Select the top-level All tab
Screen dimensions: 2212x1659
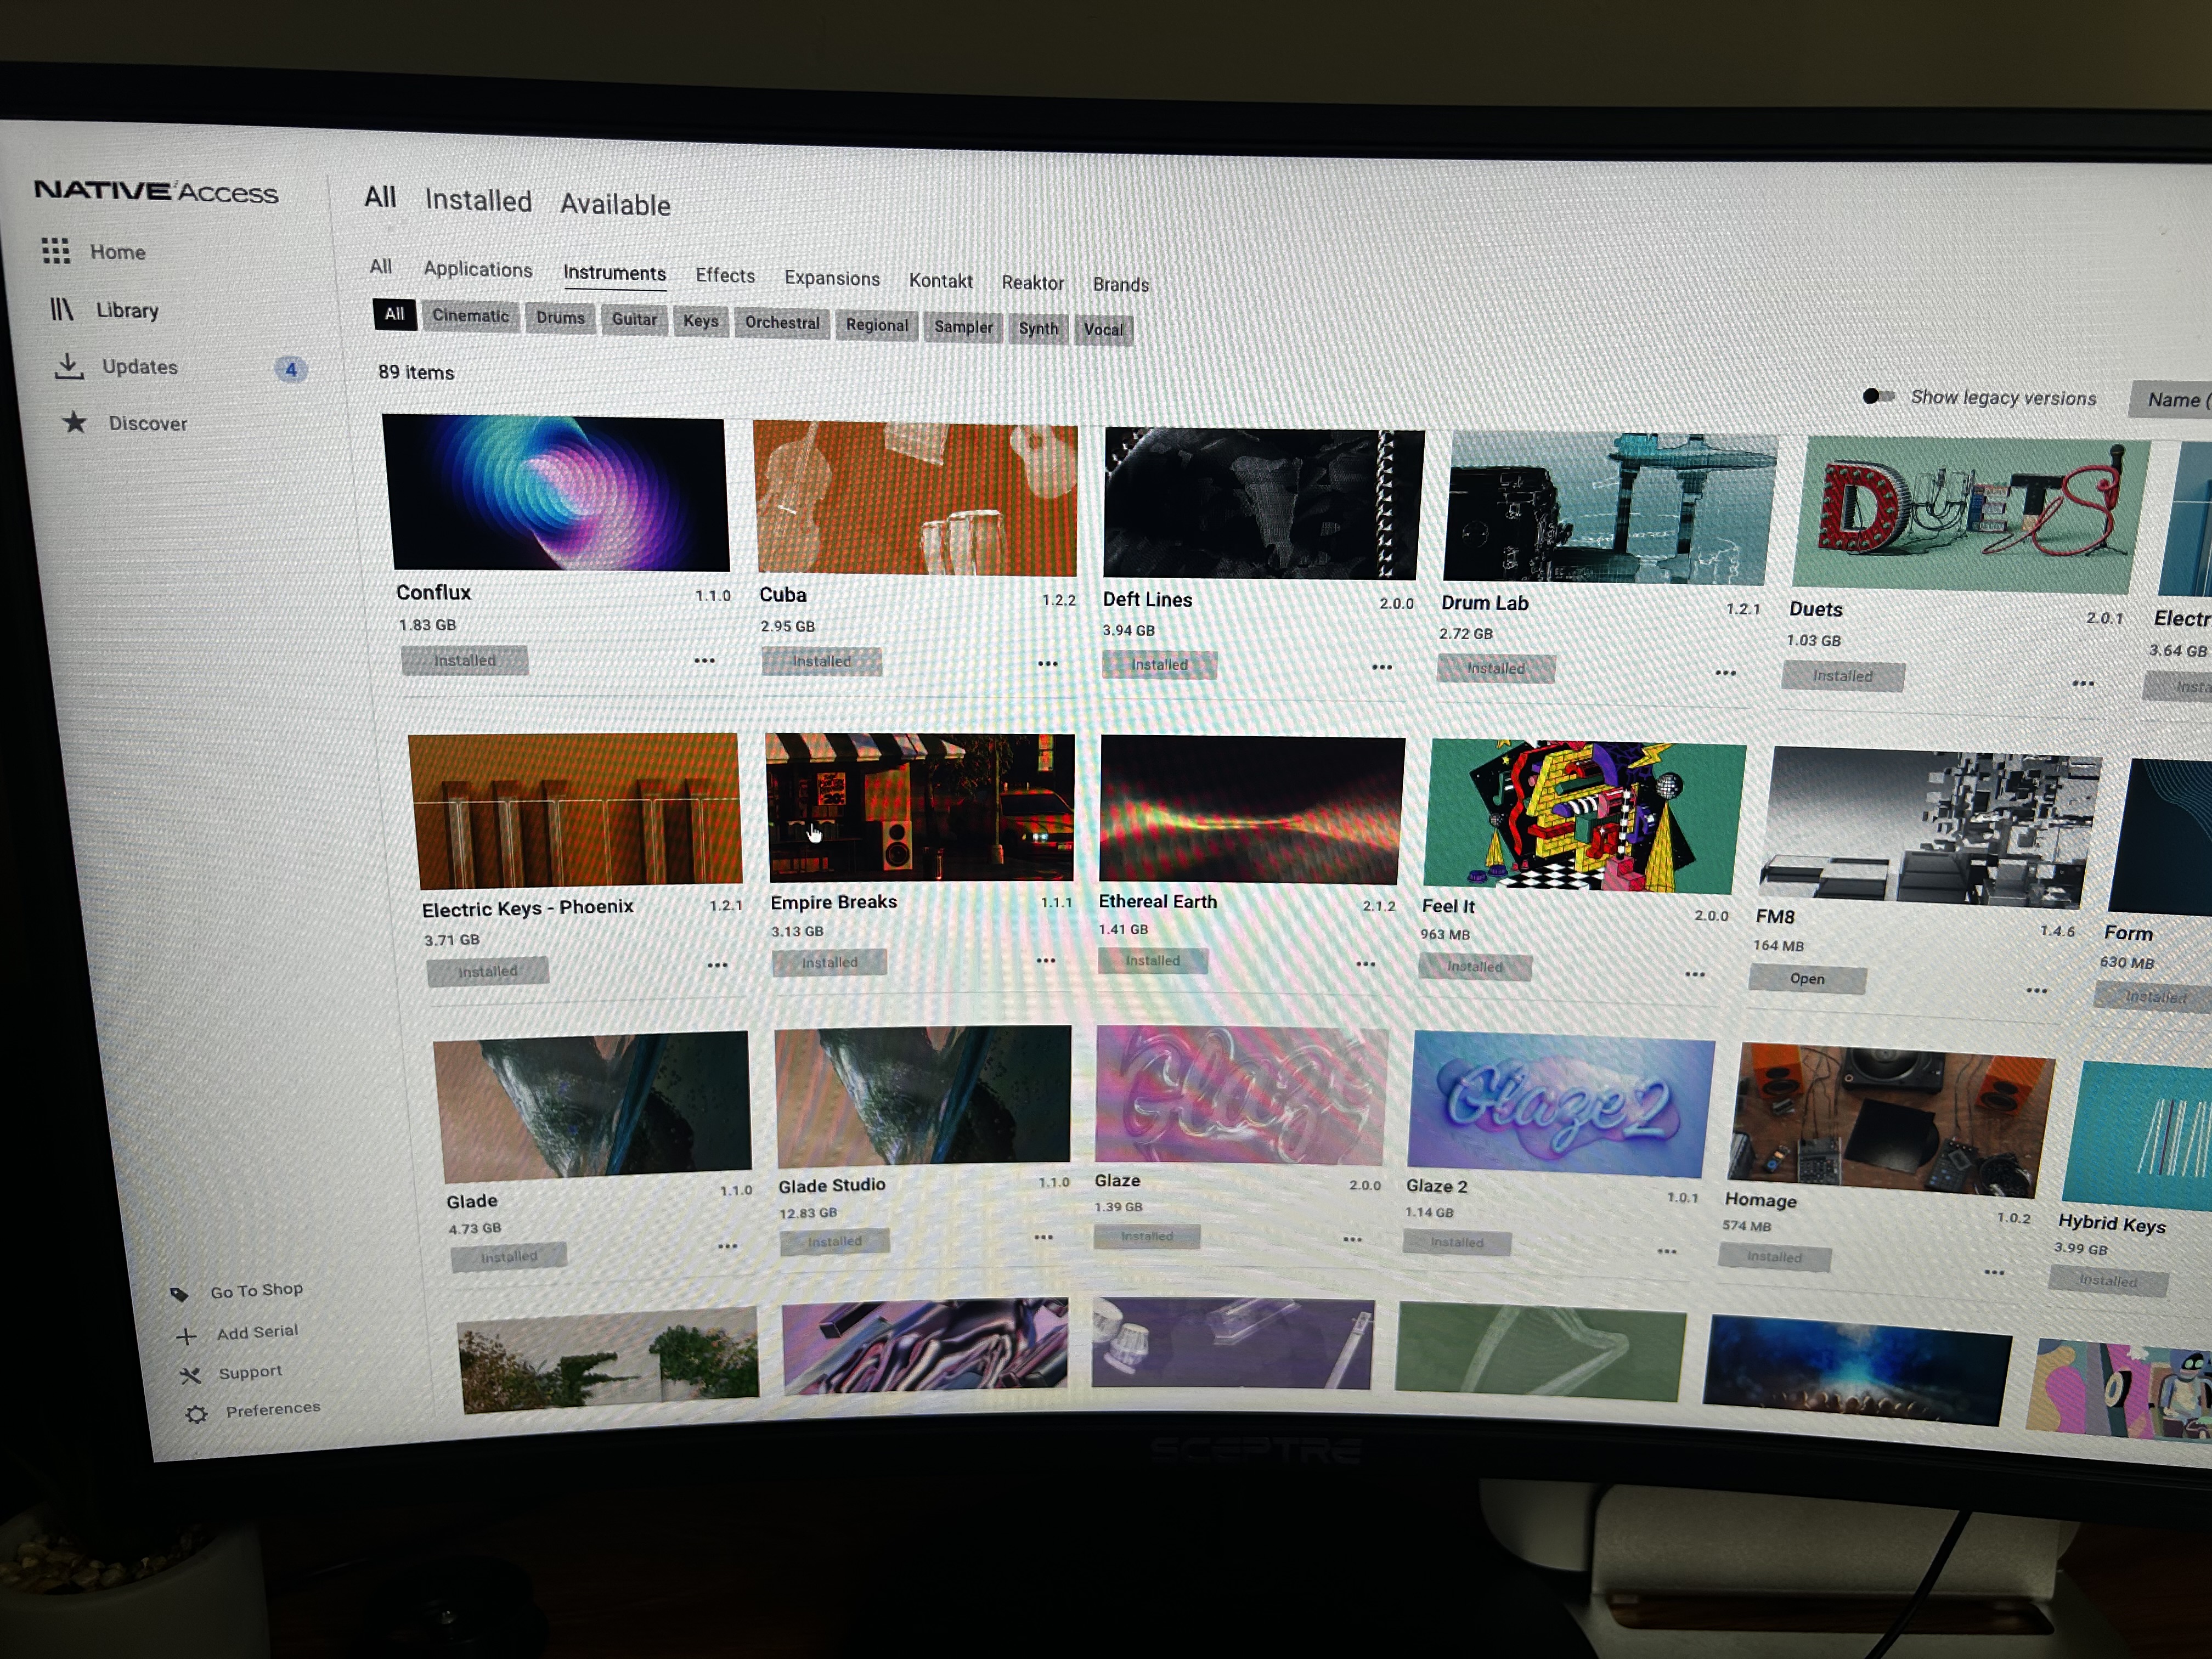(x=380, y=196)
